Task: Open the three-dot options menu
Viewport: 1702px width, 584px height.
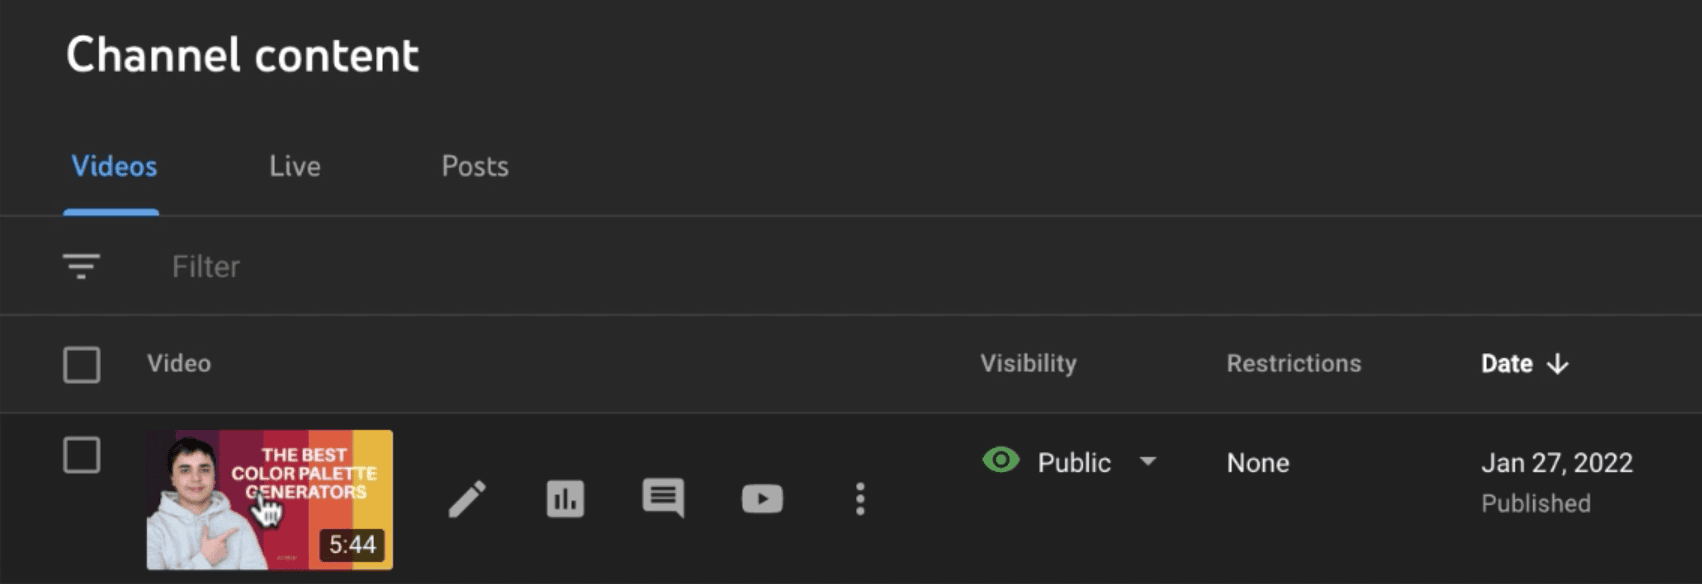Action: tap(860, 499)
